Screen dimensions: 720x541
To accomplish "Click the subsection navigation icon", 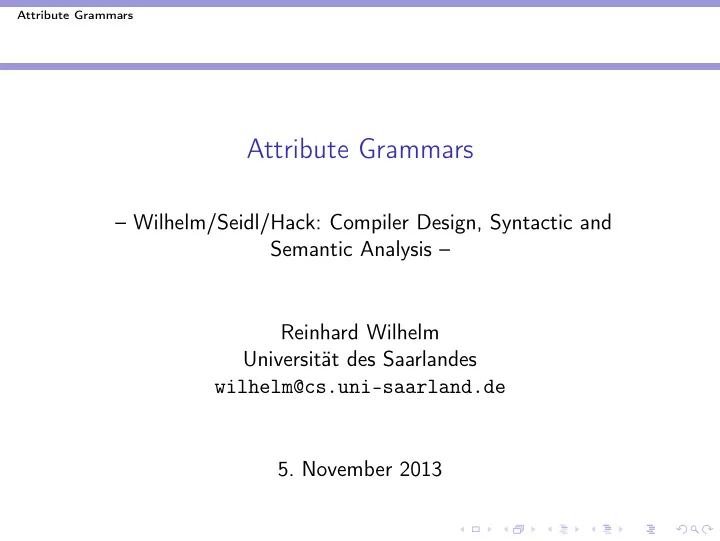I will coord(564,529).
